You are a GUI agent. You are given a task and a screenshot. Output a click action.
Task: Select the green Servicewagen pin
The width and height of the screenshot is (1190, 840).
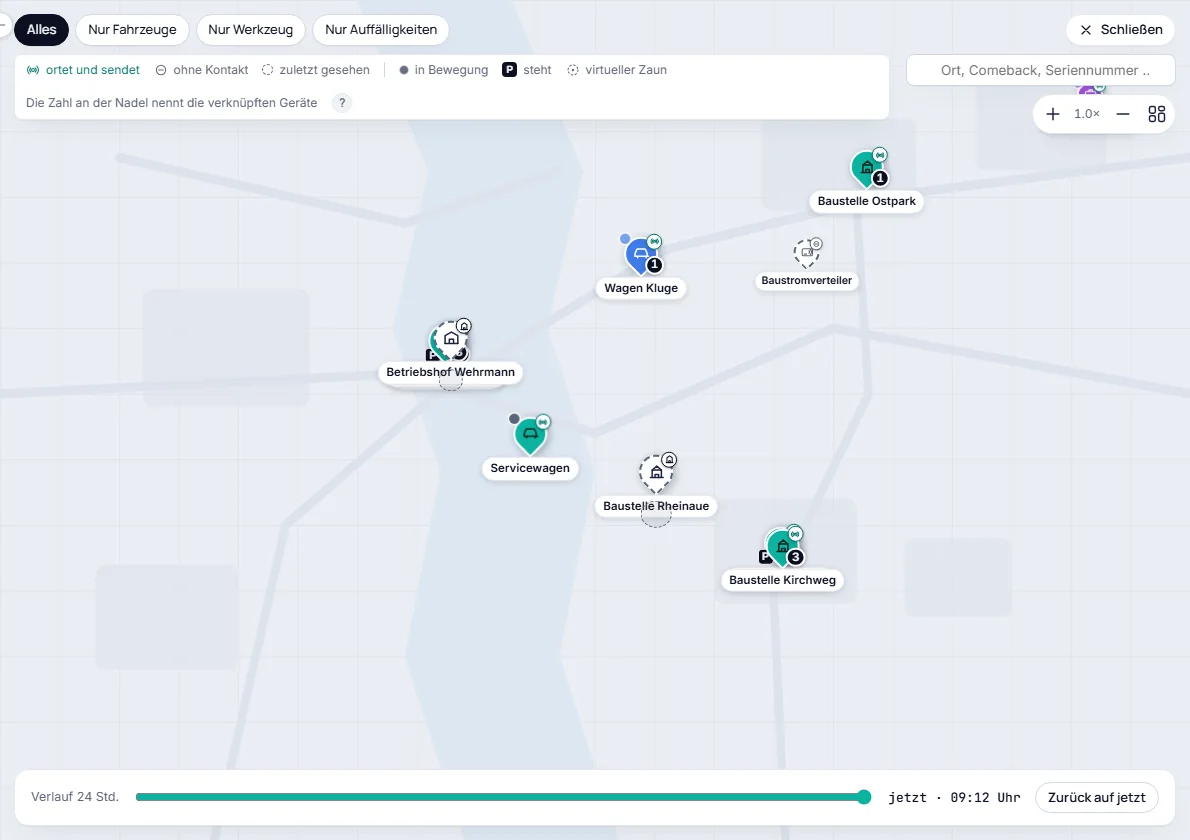(530, 436)
